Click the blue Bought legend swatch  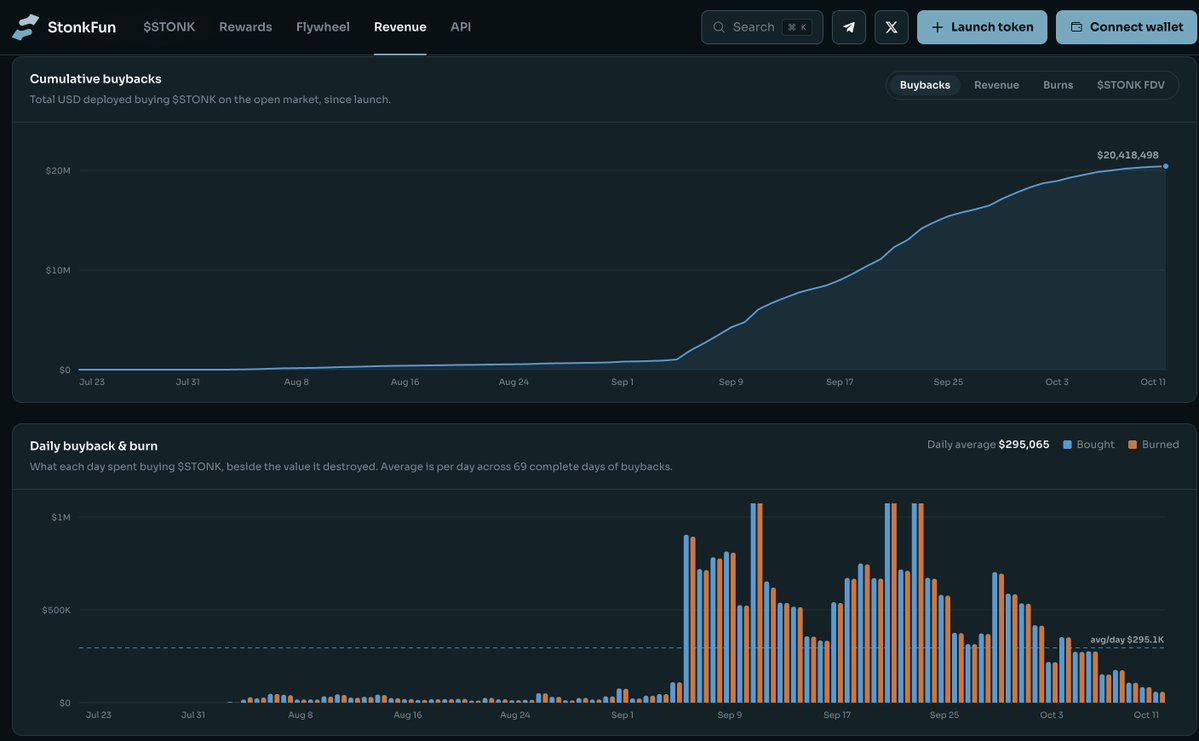click(1067, 444)
